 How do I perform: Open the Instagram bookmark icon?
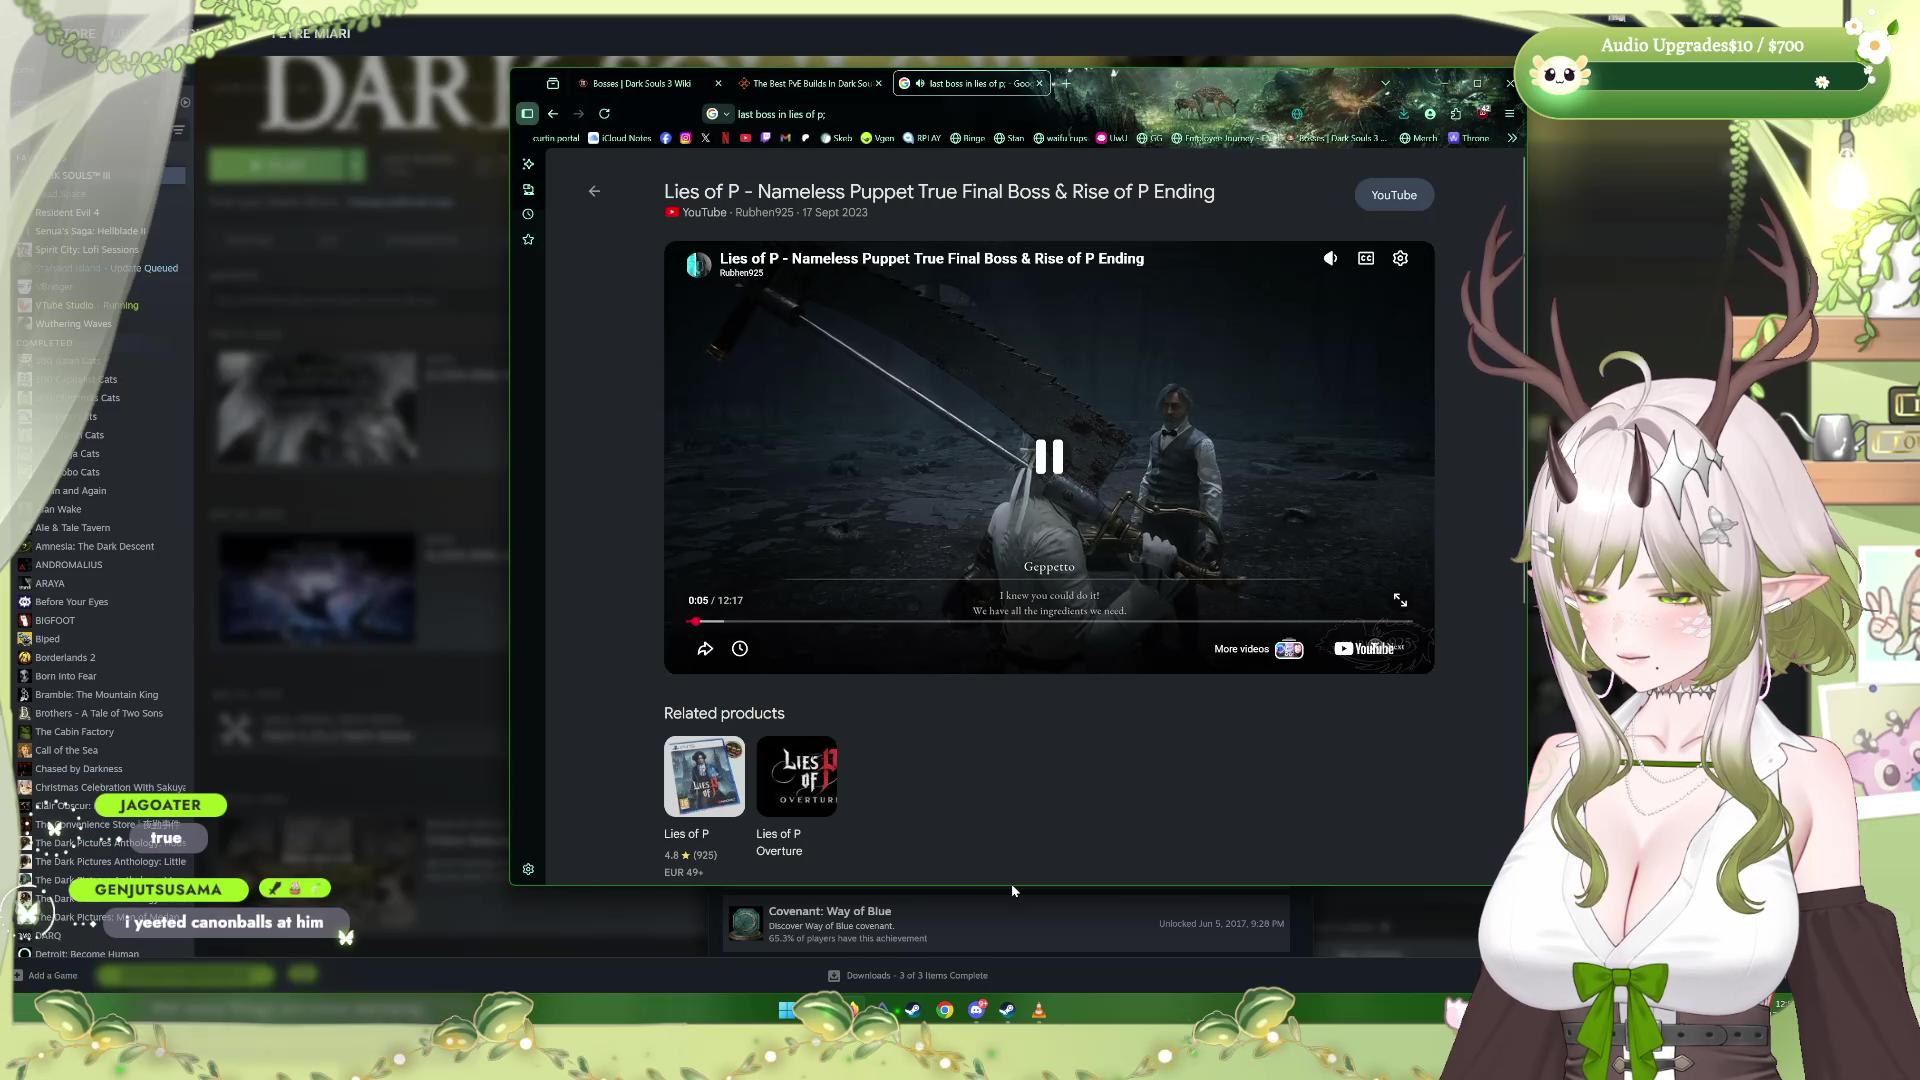686,138
